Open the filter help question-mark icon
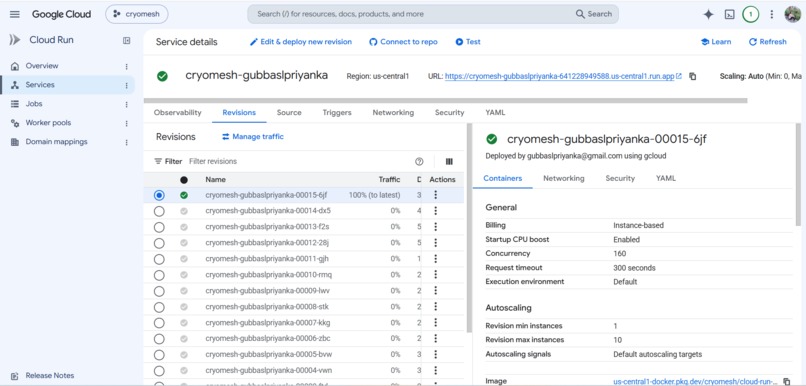 pos(419,161)
